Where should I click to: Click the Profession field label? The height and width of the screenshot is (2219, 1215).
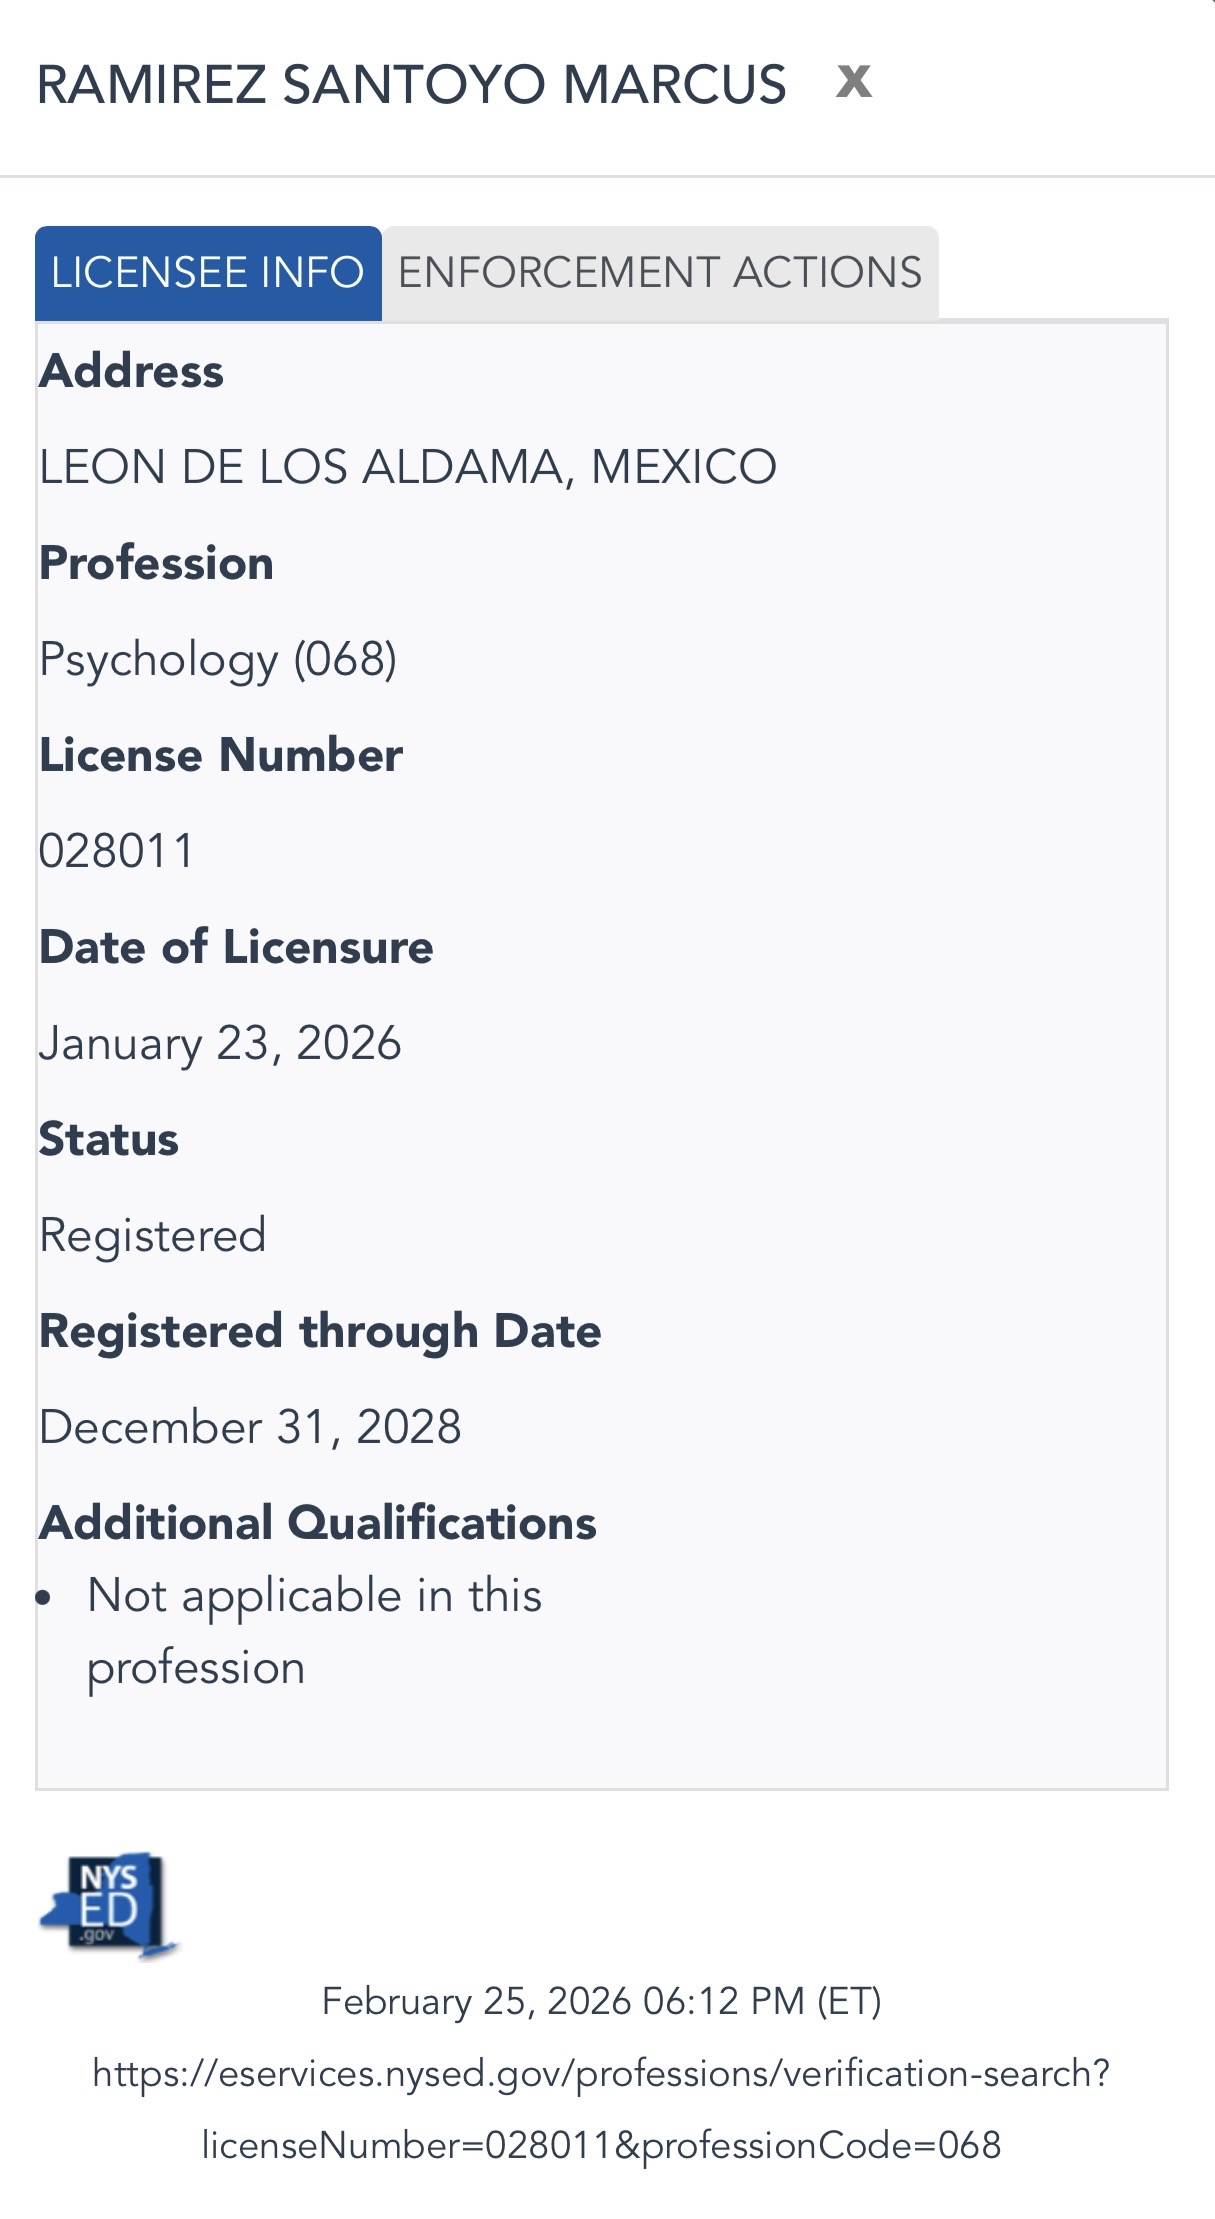[156, 563]
